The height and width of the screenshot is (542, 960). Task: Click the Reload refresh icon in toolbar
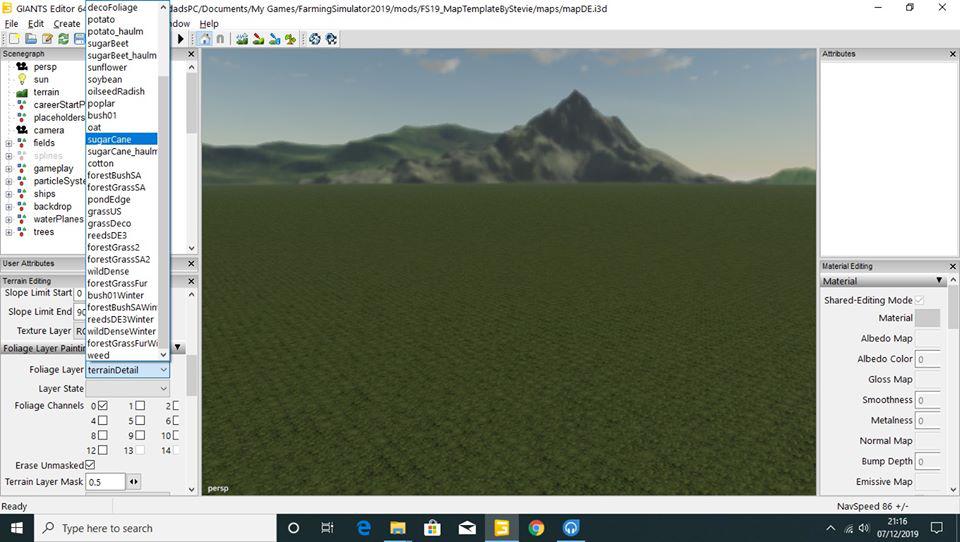pos(63,39)
